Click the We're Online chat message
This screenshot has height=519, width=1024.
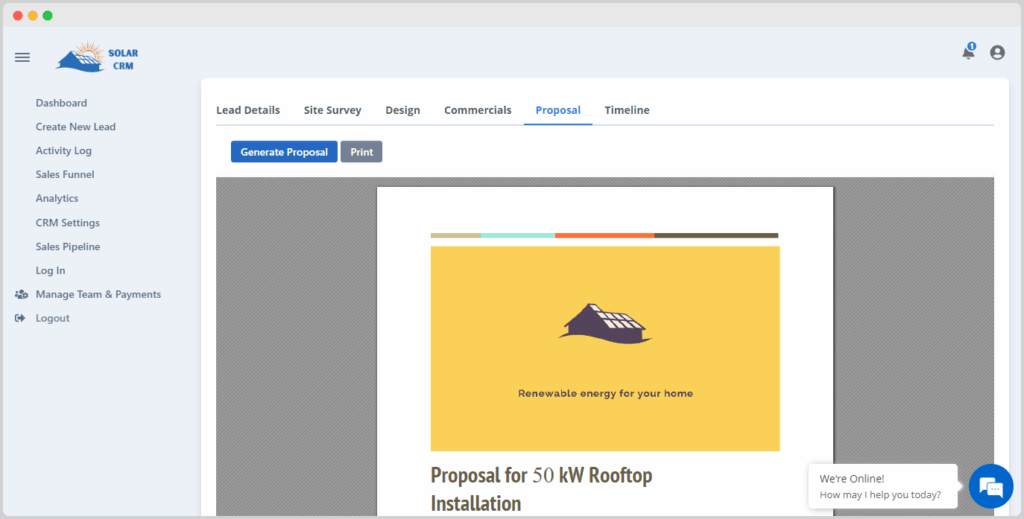coord(883,486)
